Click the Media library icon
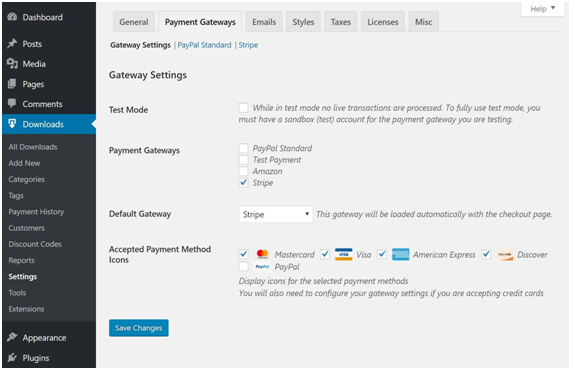The width and height of the screenshot is (572, 370). tap(12, 63)
